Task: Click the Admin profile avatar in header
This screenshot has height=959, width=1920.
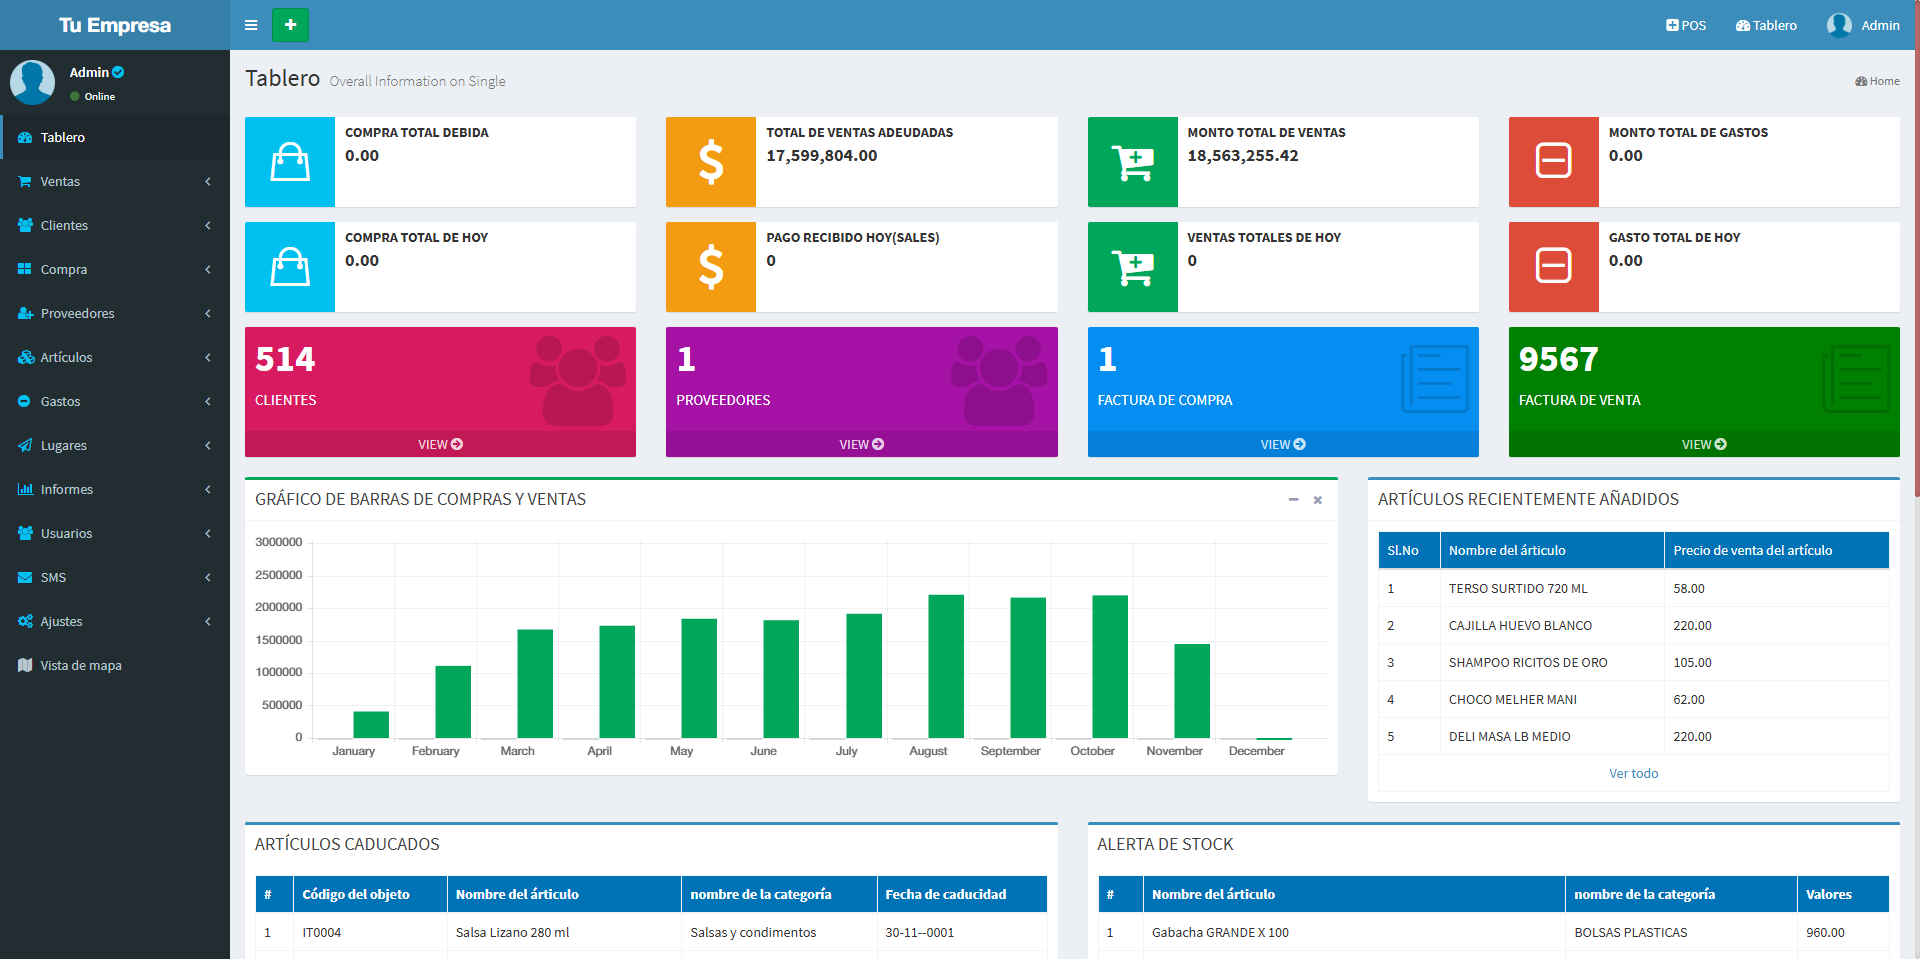Action: click(1838, 25)
